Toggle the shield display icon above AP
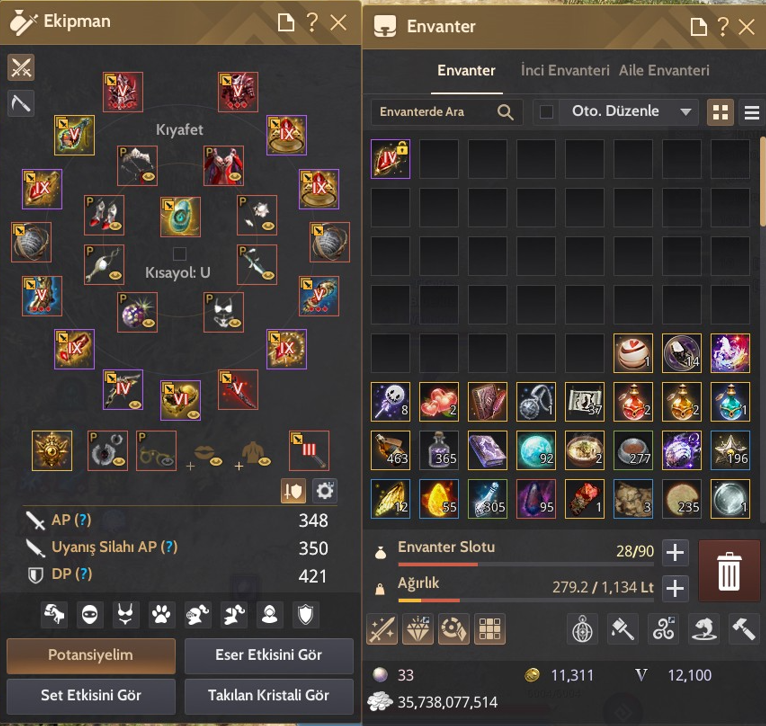The height and width of the screenshot is (726, 766). coord(293,491)
